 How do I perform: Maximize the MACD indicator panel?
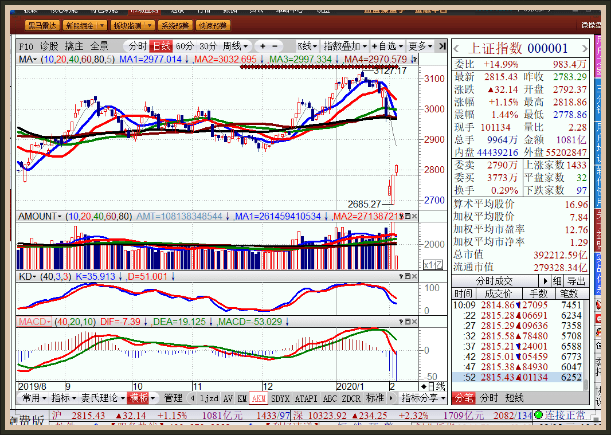pyautogui.click(x=408, y=322)
